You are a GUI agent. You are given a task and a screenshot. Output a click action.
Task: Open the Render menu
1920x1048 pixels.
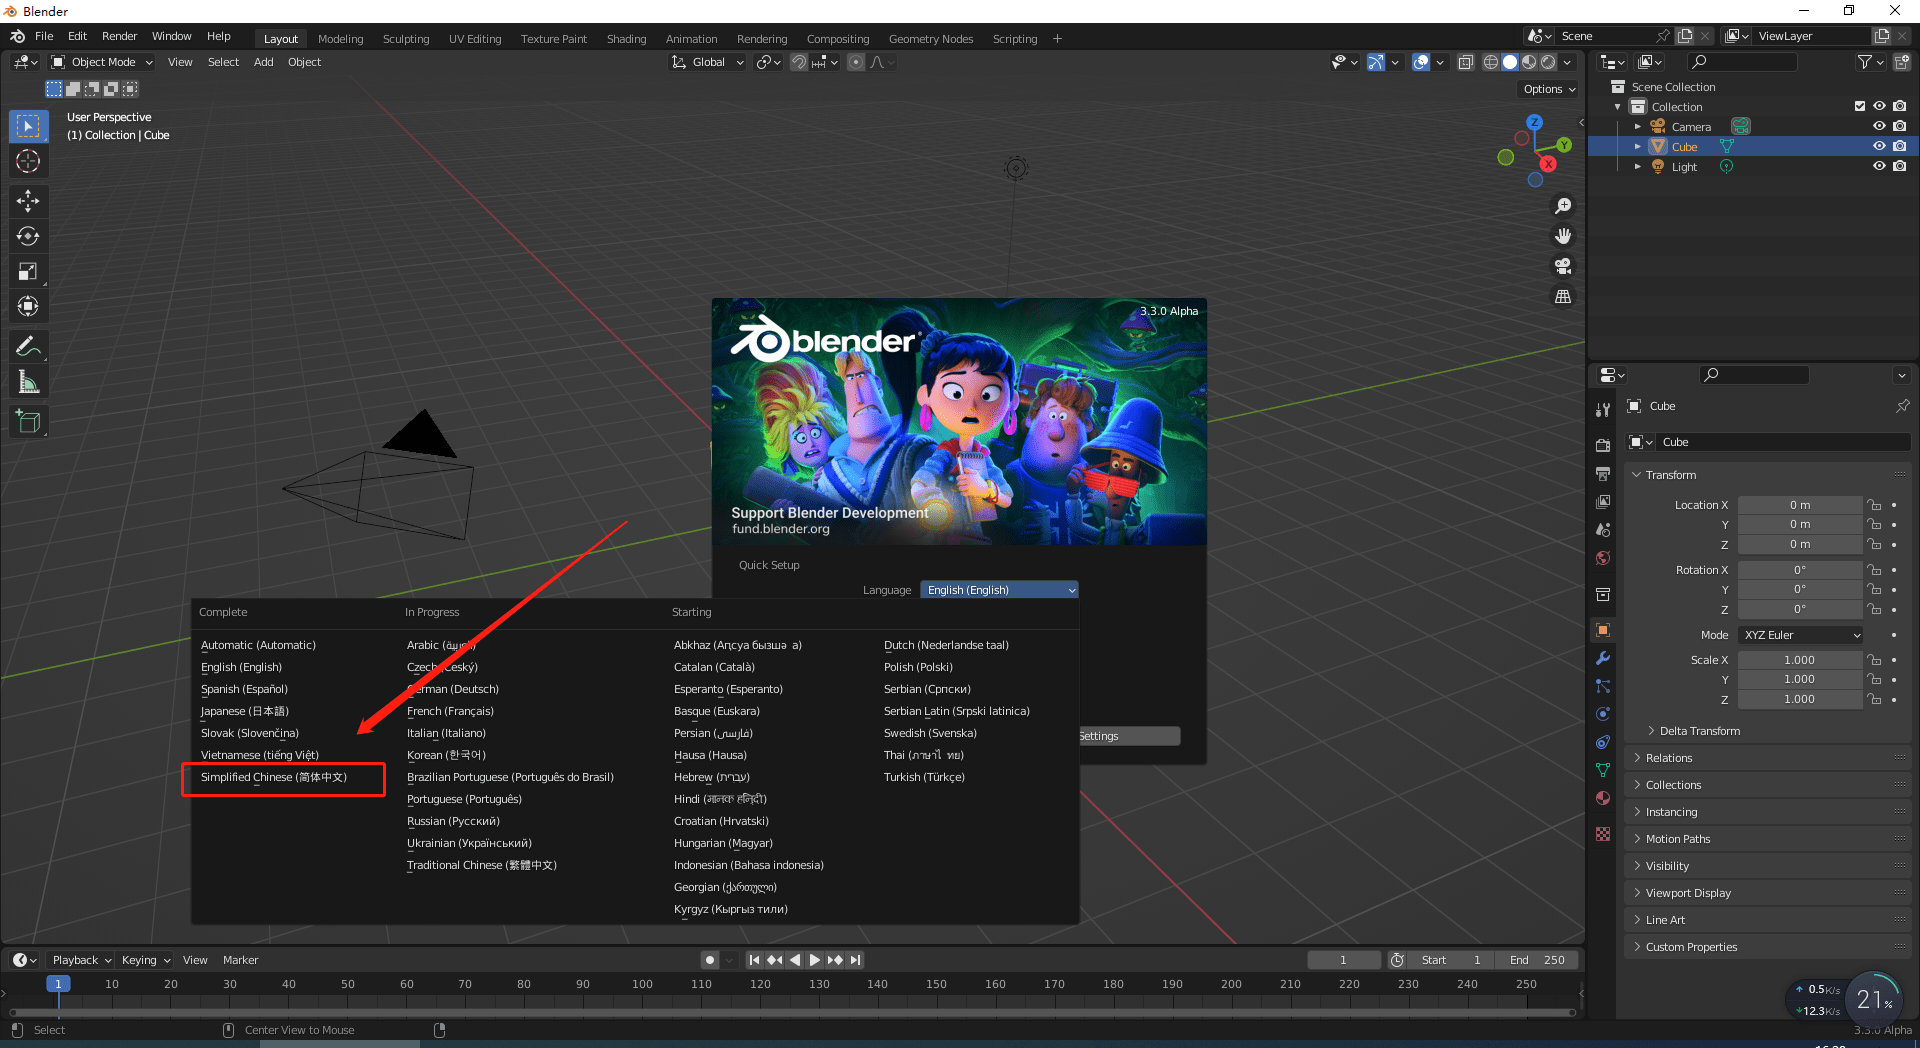click(x=119, y=36)
